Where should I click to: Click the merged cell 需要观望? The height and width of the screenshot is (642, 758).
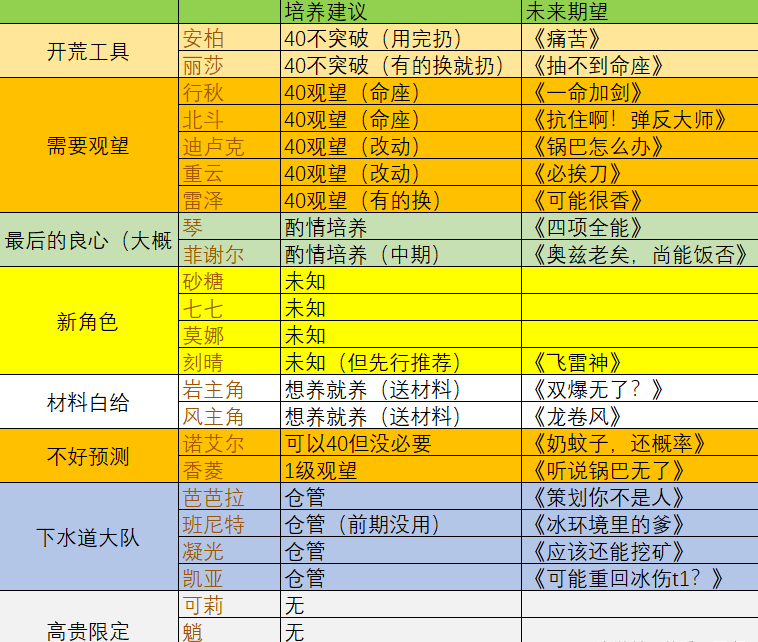(x=89, y=145)
